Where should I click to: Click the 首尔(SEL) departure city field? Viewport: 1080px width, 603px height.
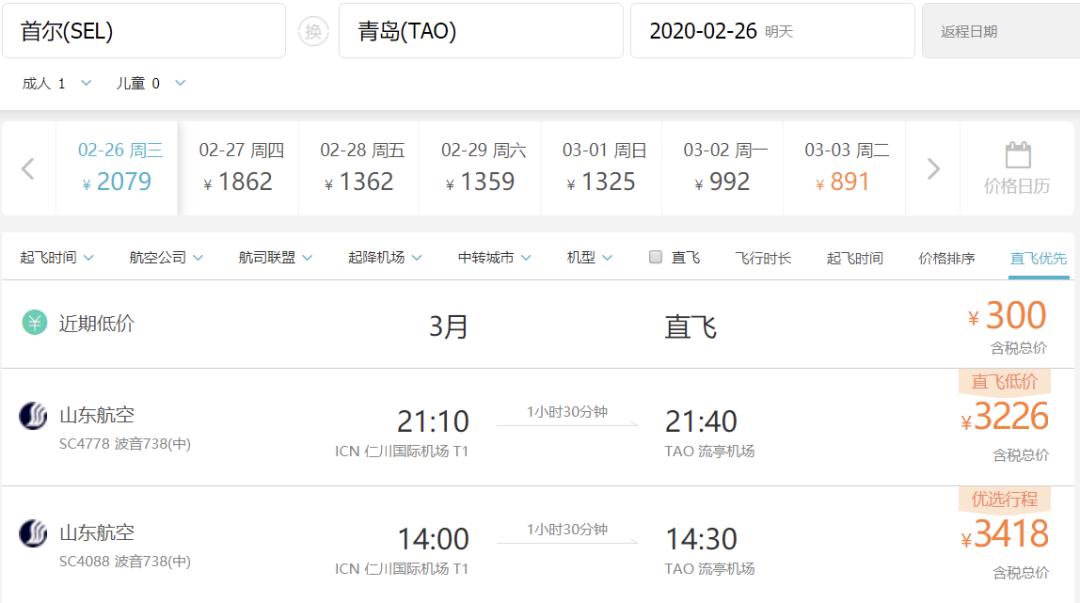(145, 31)
